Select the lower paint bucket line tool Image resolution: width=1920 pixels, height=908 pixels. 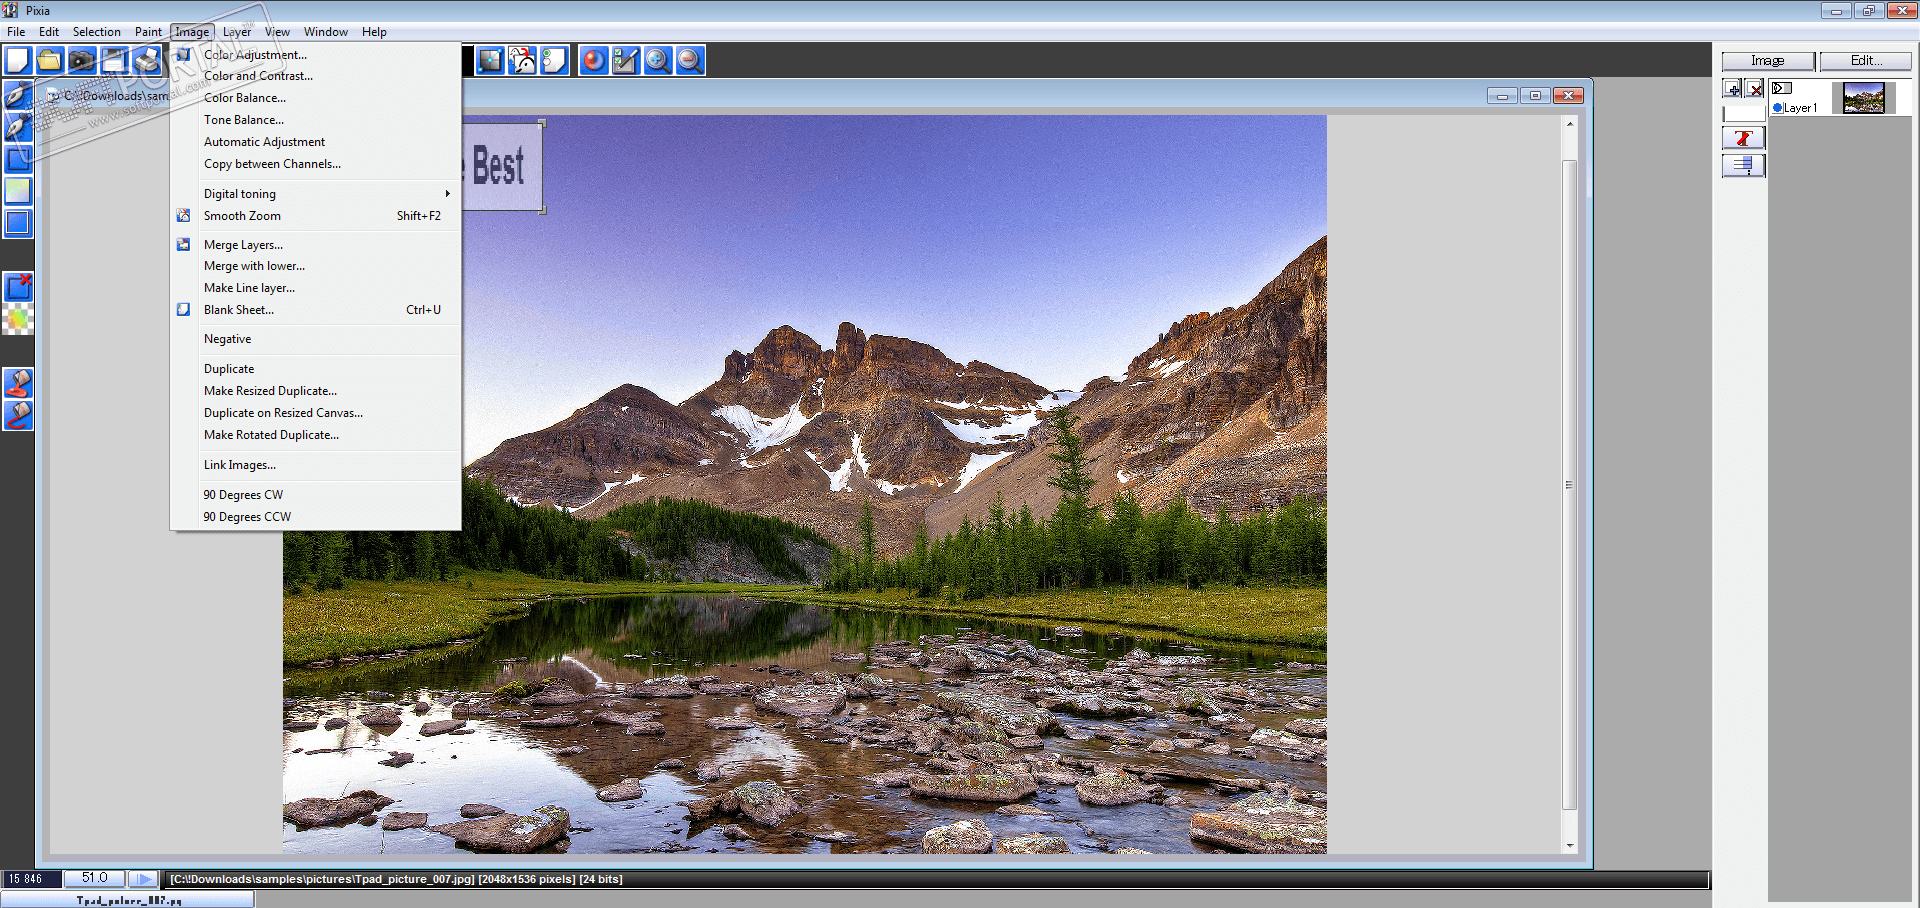pyautogui.click(x=18, y=415)
